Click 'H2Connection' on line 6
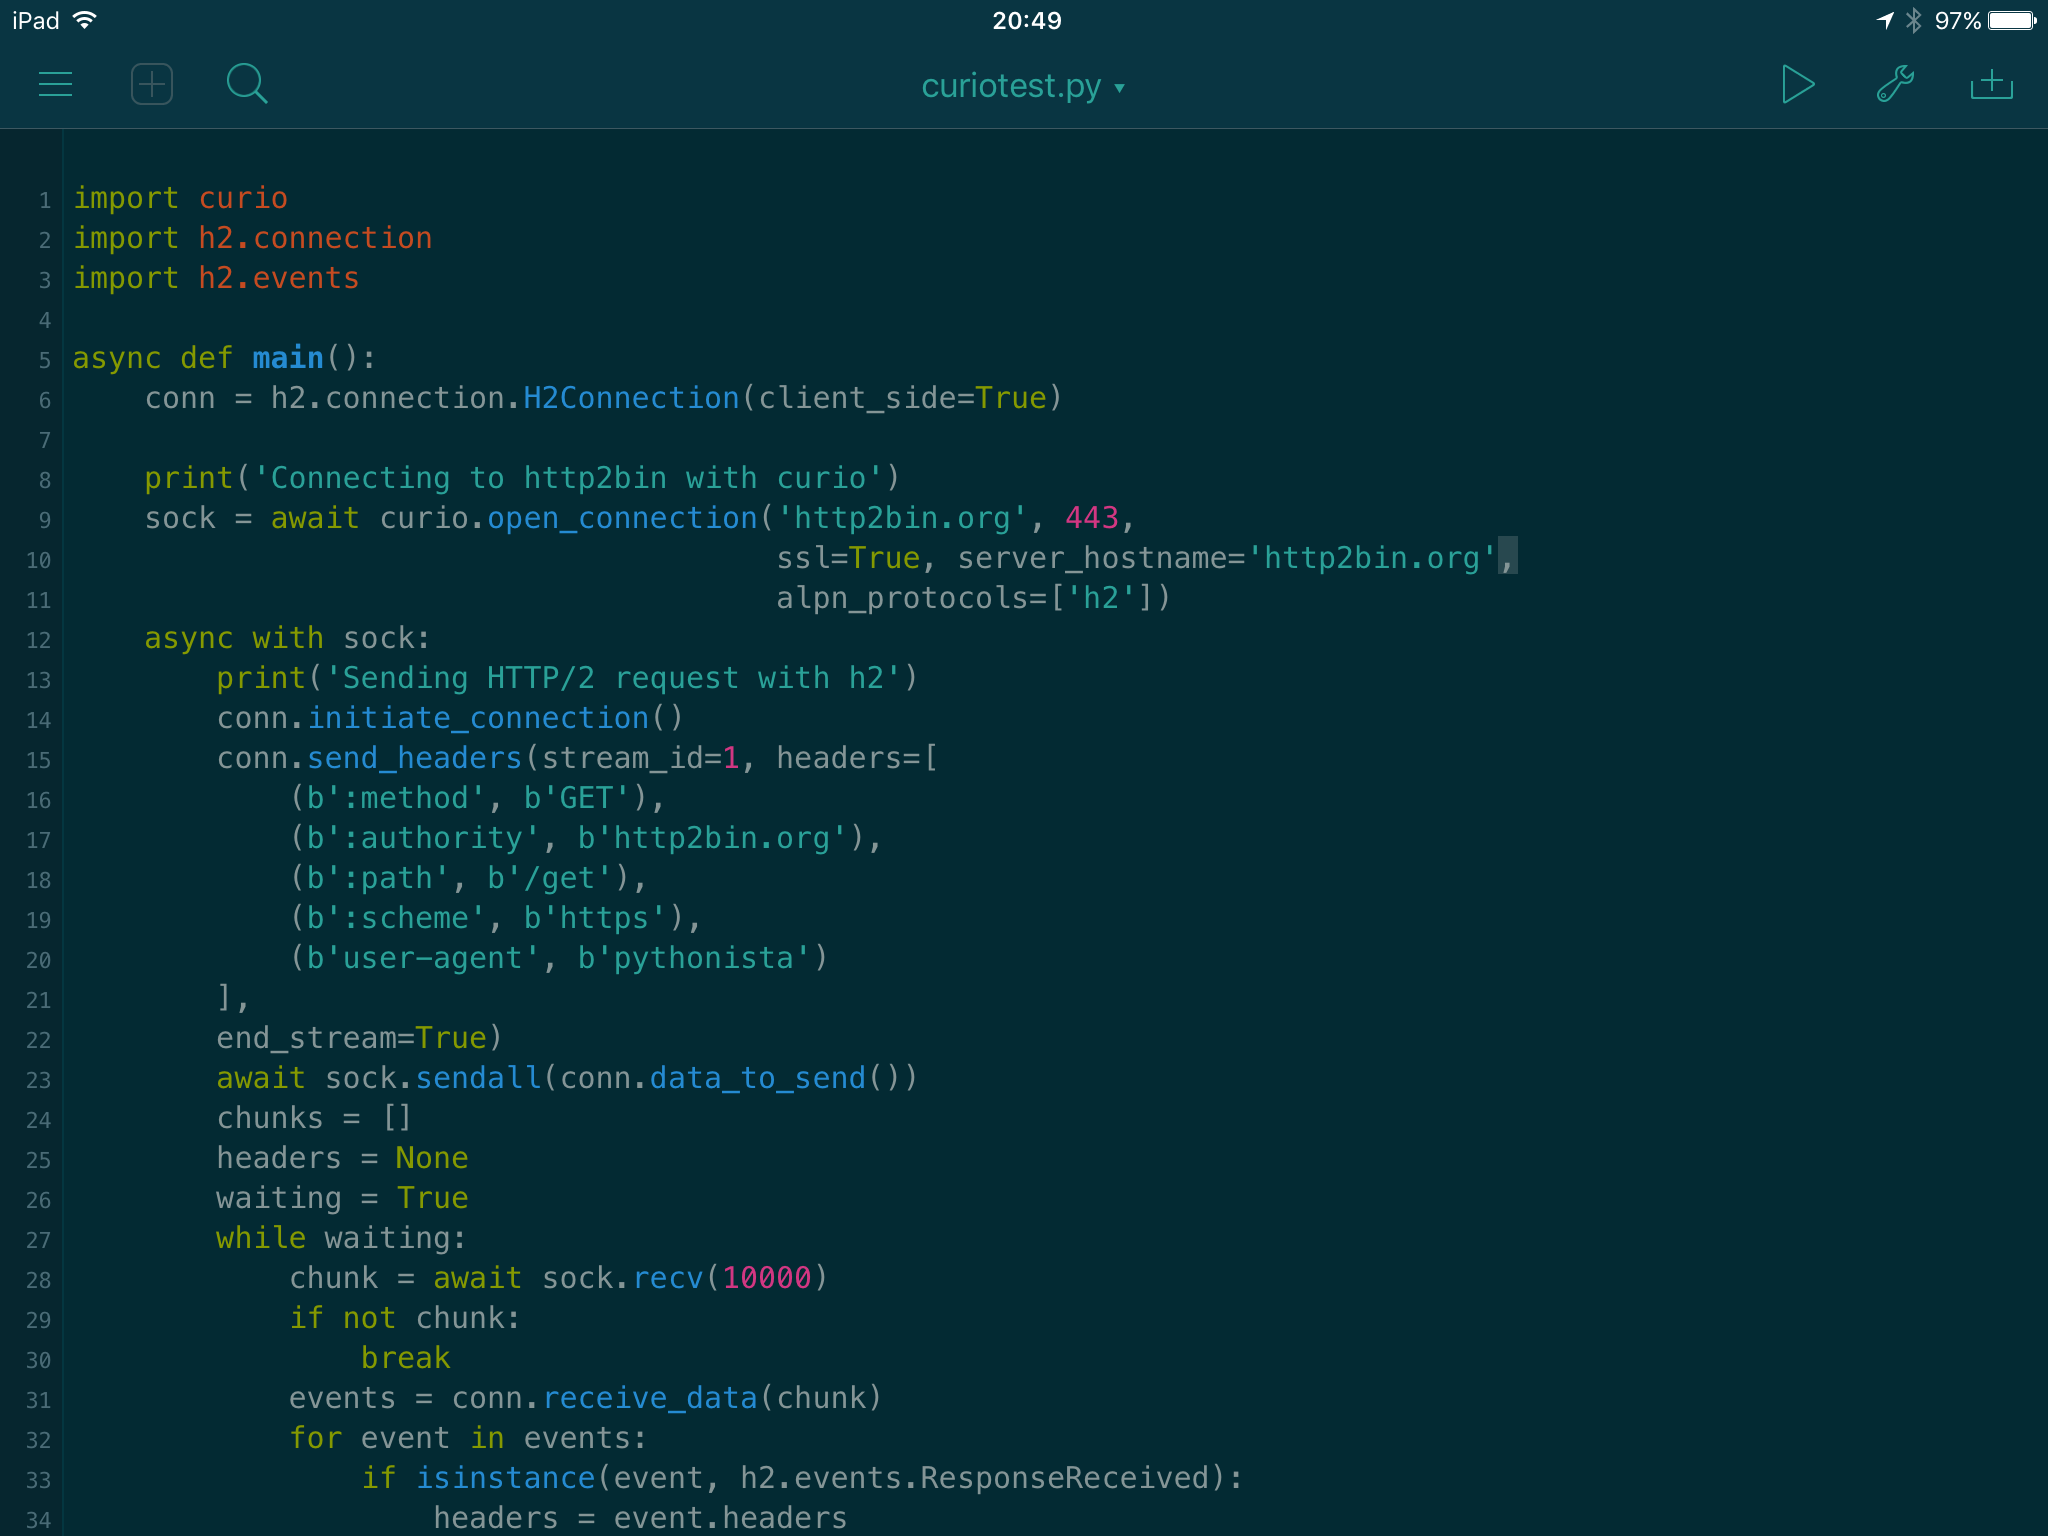 pos(631,398)
